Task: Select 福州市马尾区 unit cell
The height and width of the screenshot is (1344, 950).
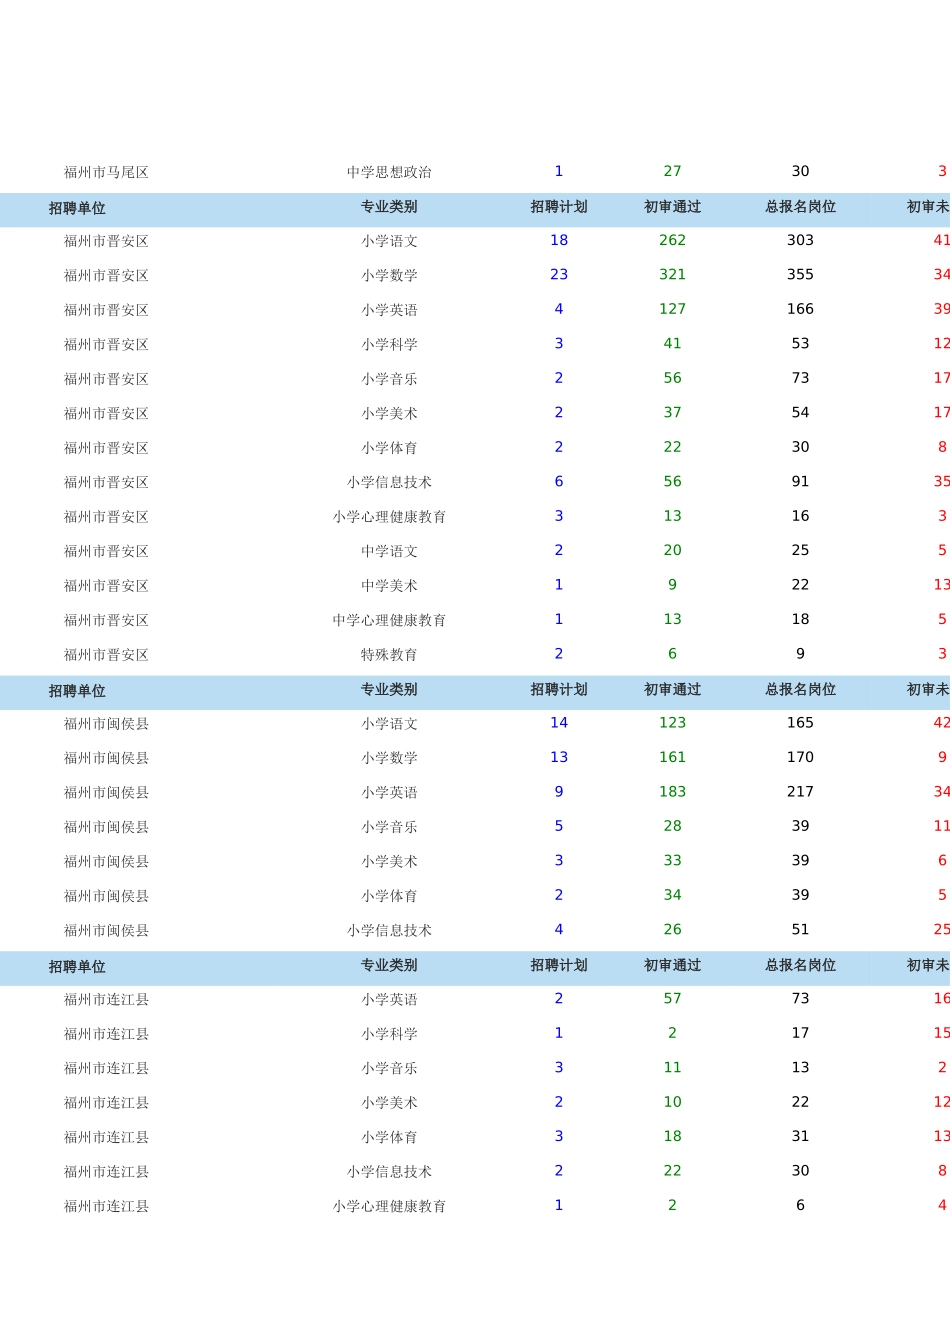Action: 106,172
